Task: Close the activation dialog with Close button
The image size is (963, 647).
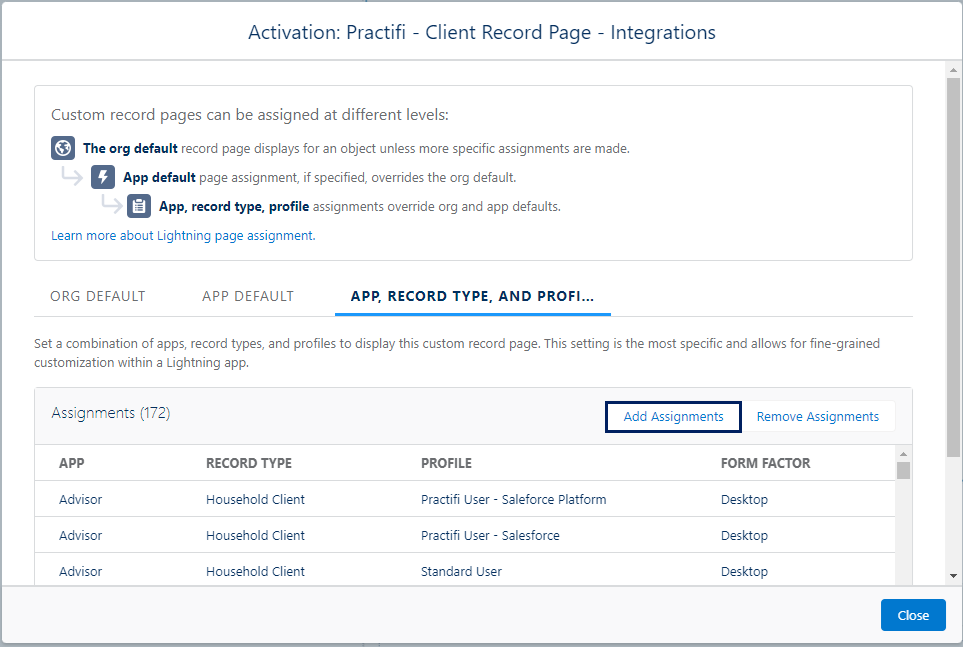Action: pyautogui.click(x=913, y=615)
